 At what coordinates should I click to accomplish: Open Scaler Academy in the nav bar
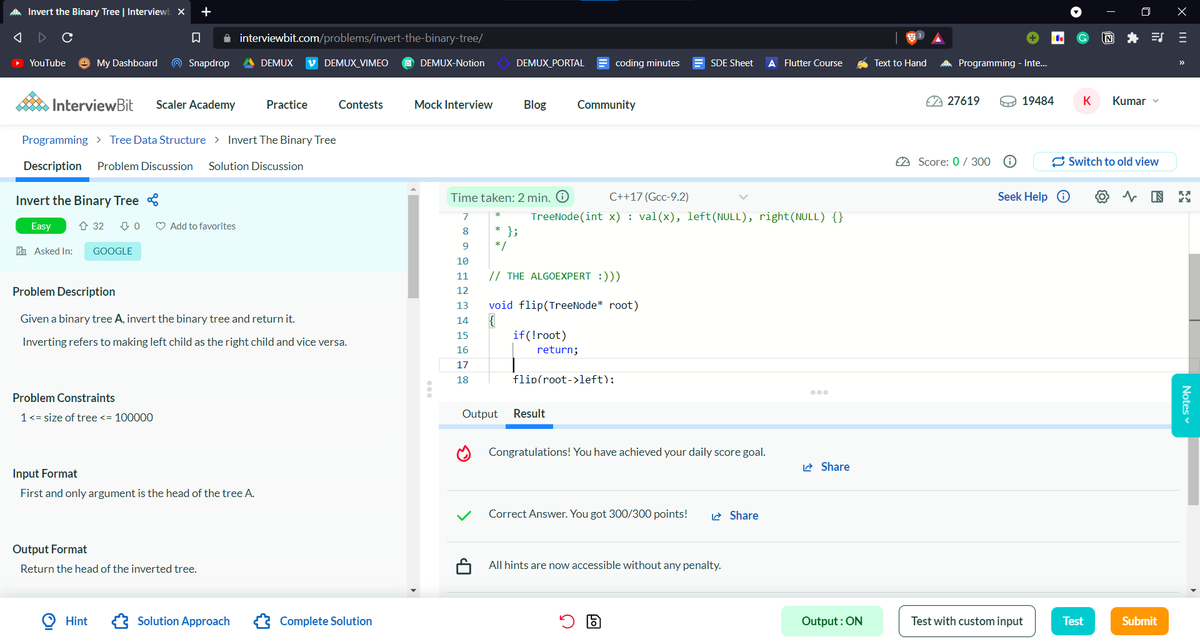tap(196, 105)
